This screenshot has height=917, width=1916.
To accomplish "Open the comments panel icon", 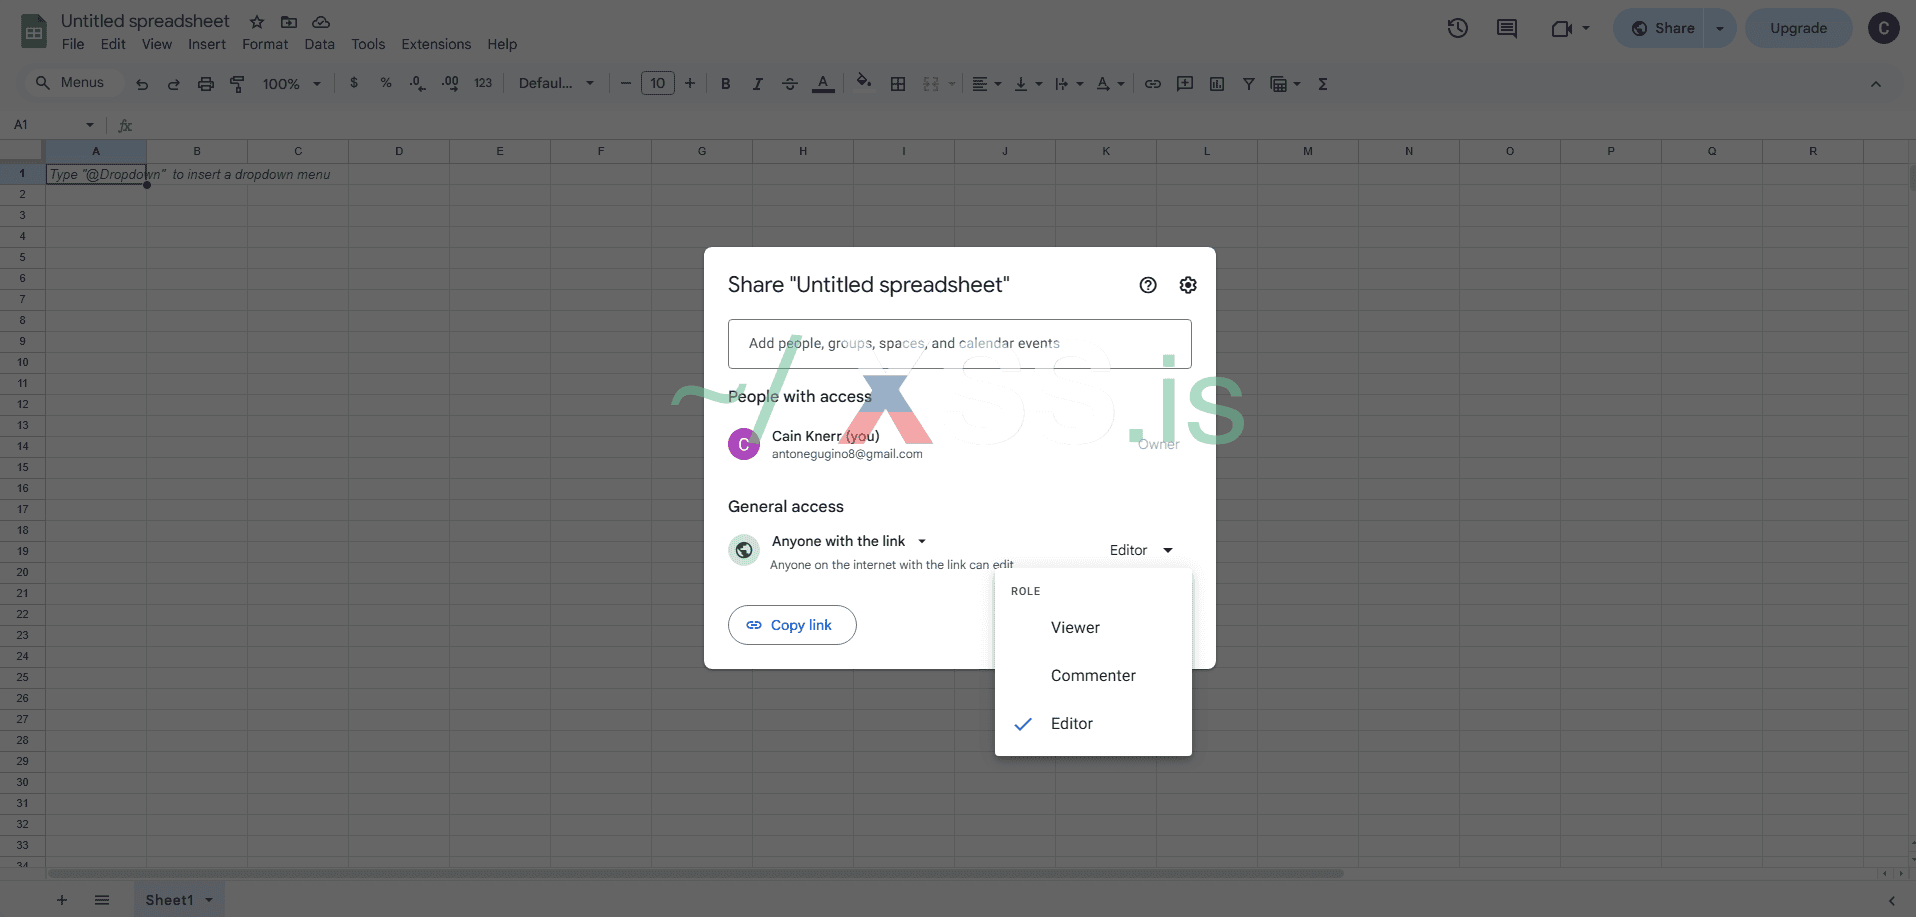I will (1507, 28).
